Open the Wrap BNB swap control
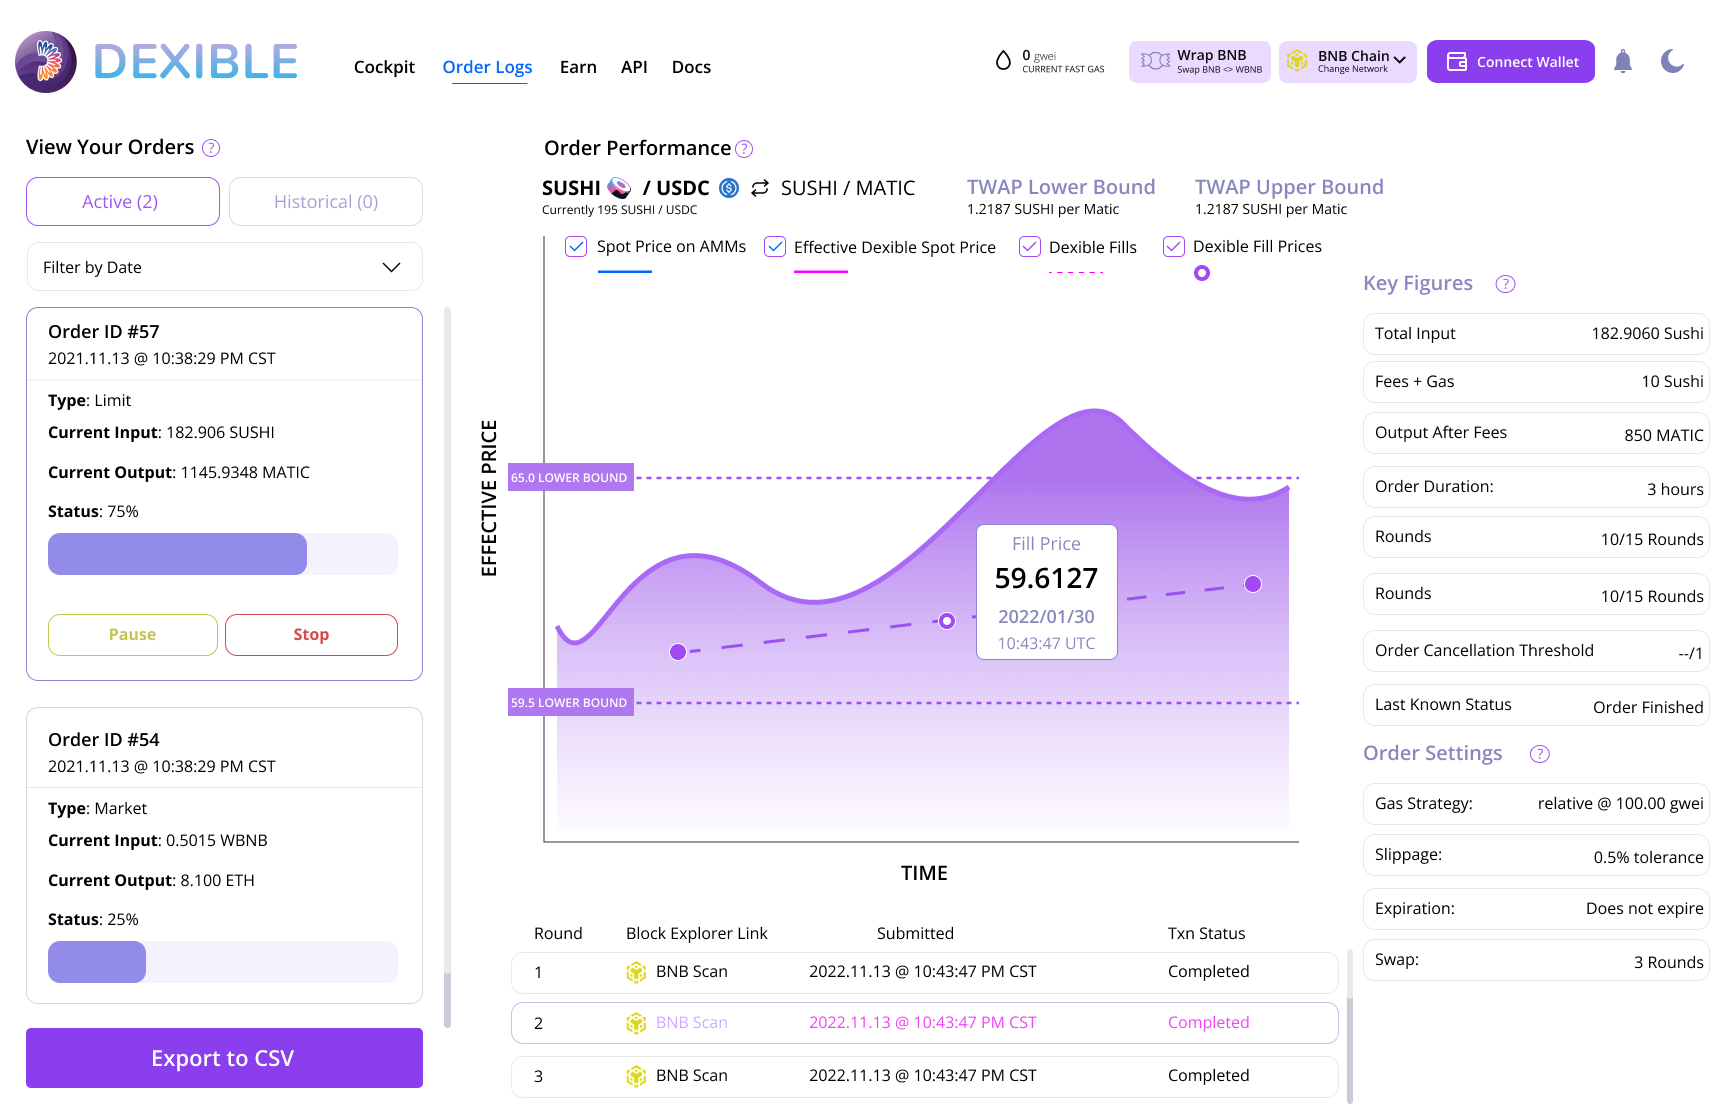 [x=1199, y=62]
